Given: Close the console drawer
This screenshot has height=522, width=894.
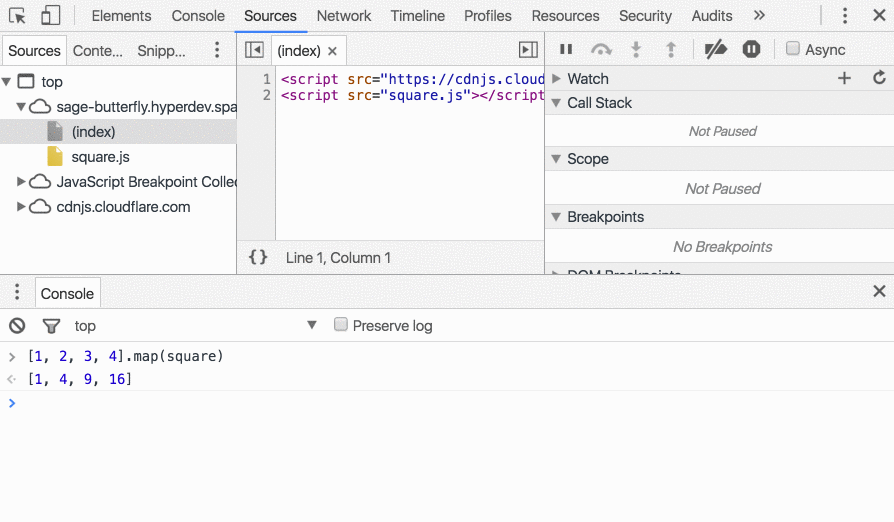Looking at the screenshot, I should [x=879, y=291].
